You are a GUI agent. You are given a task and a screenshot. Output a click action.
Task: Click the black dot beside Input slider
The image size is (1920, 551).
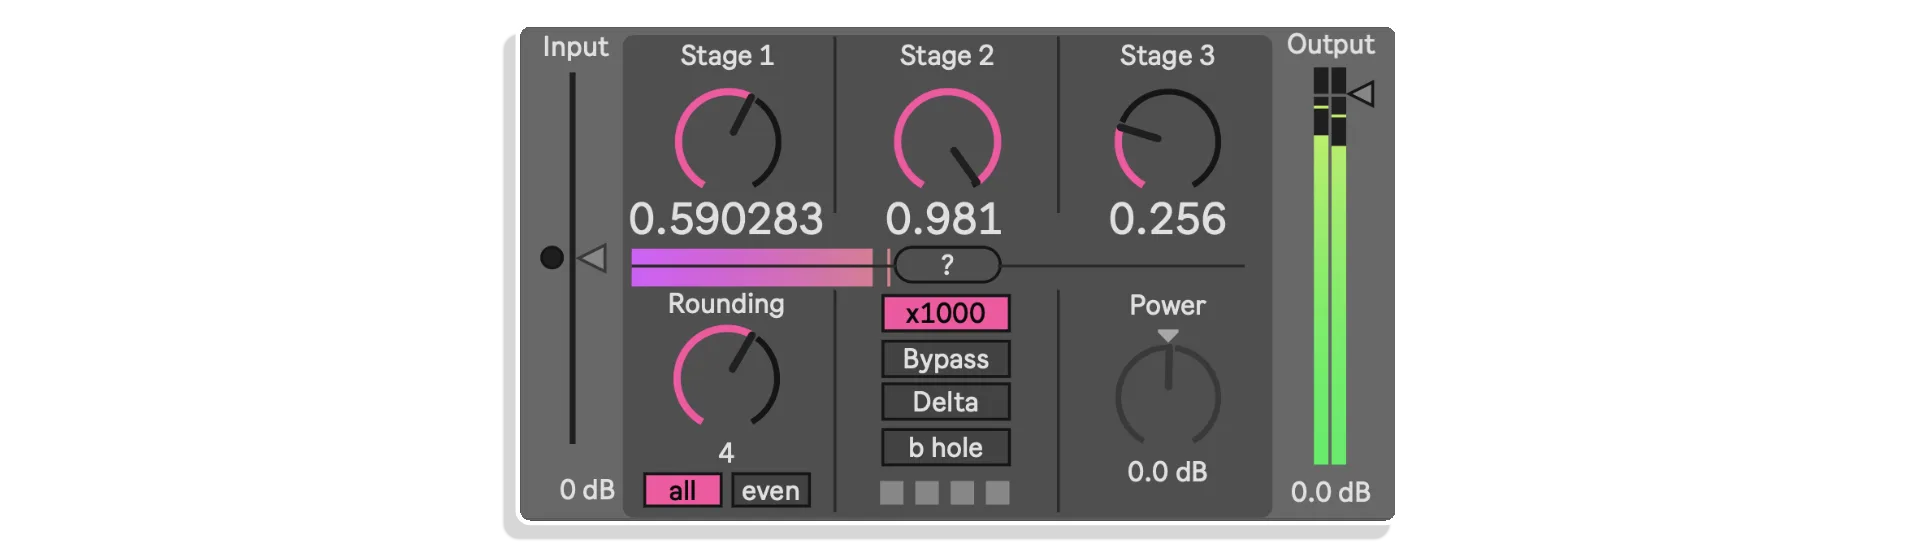[x=552, y=258]
